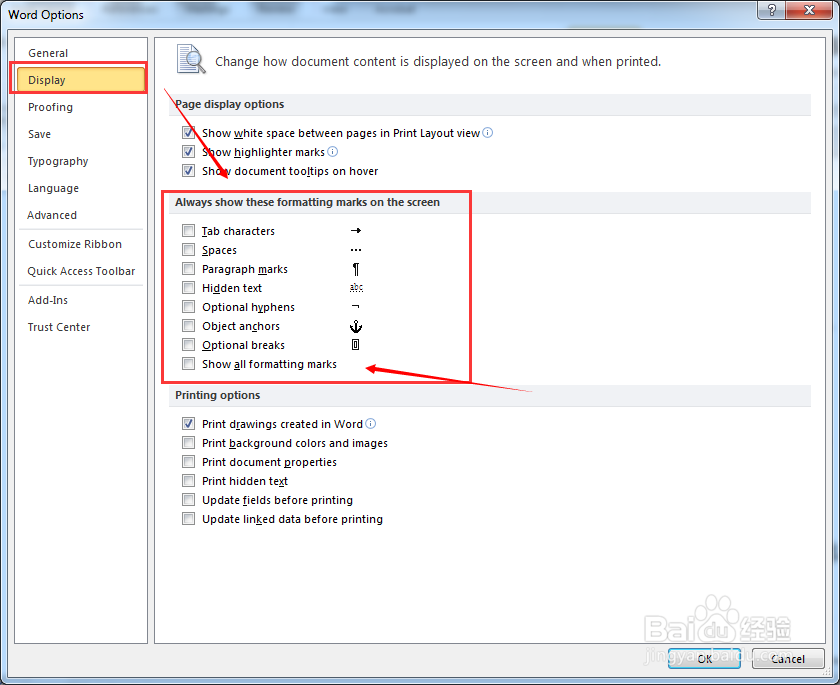
Task: Enable the Spaces formatting mark checkbox
Action: point(188,250)
